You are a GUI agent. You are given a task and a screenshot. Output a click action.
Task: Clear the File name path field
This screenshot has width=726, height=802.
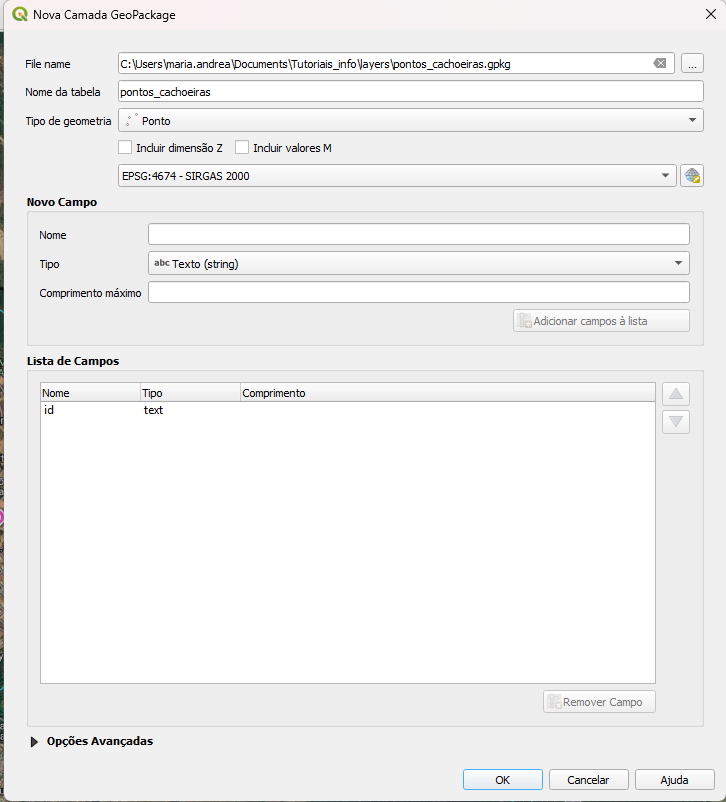coord(659,64)
